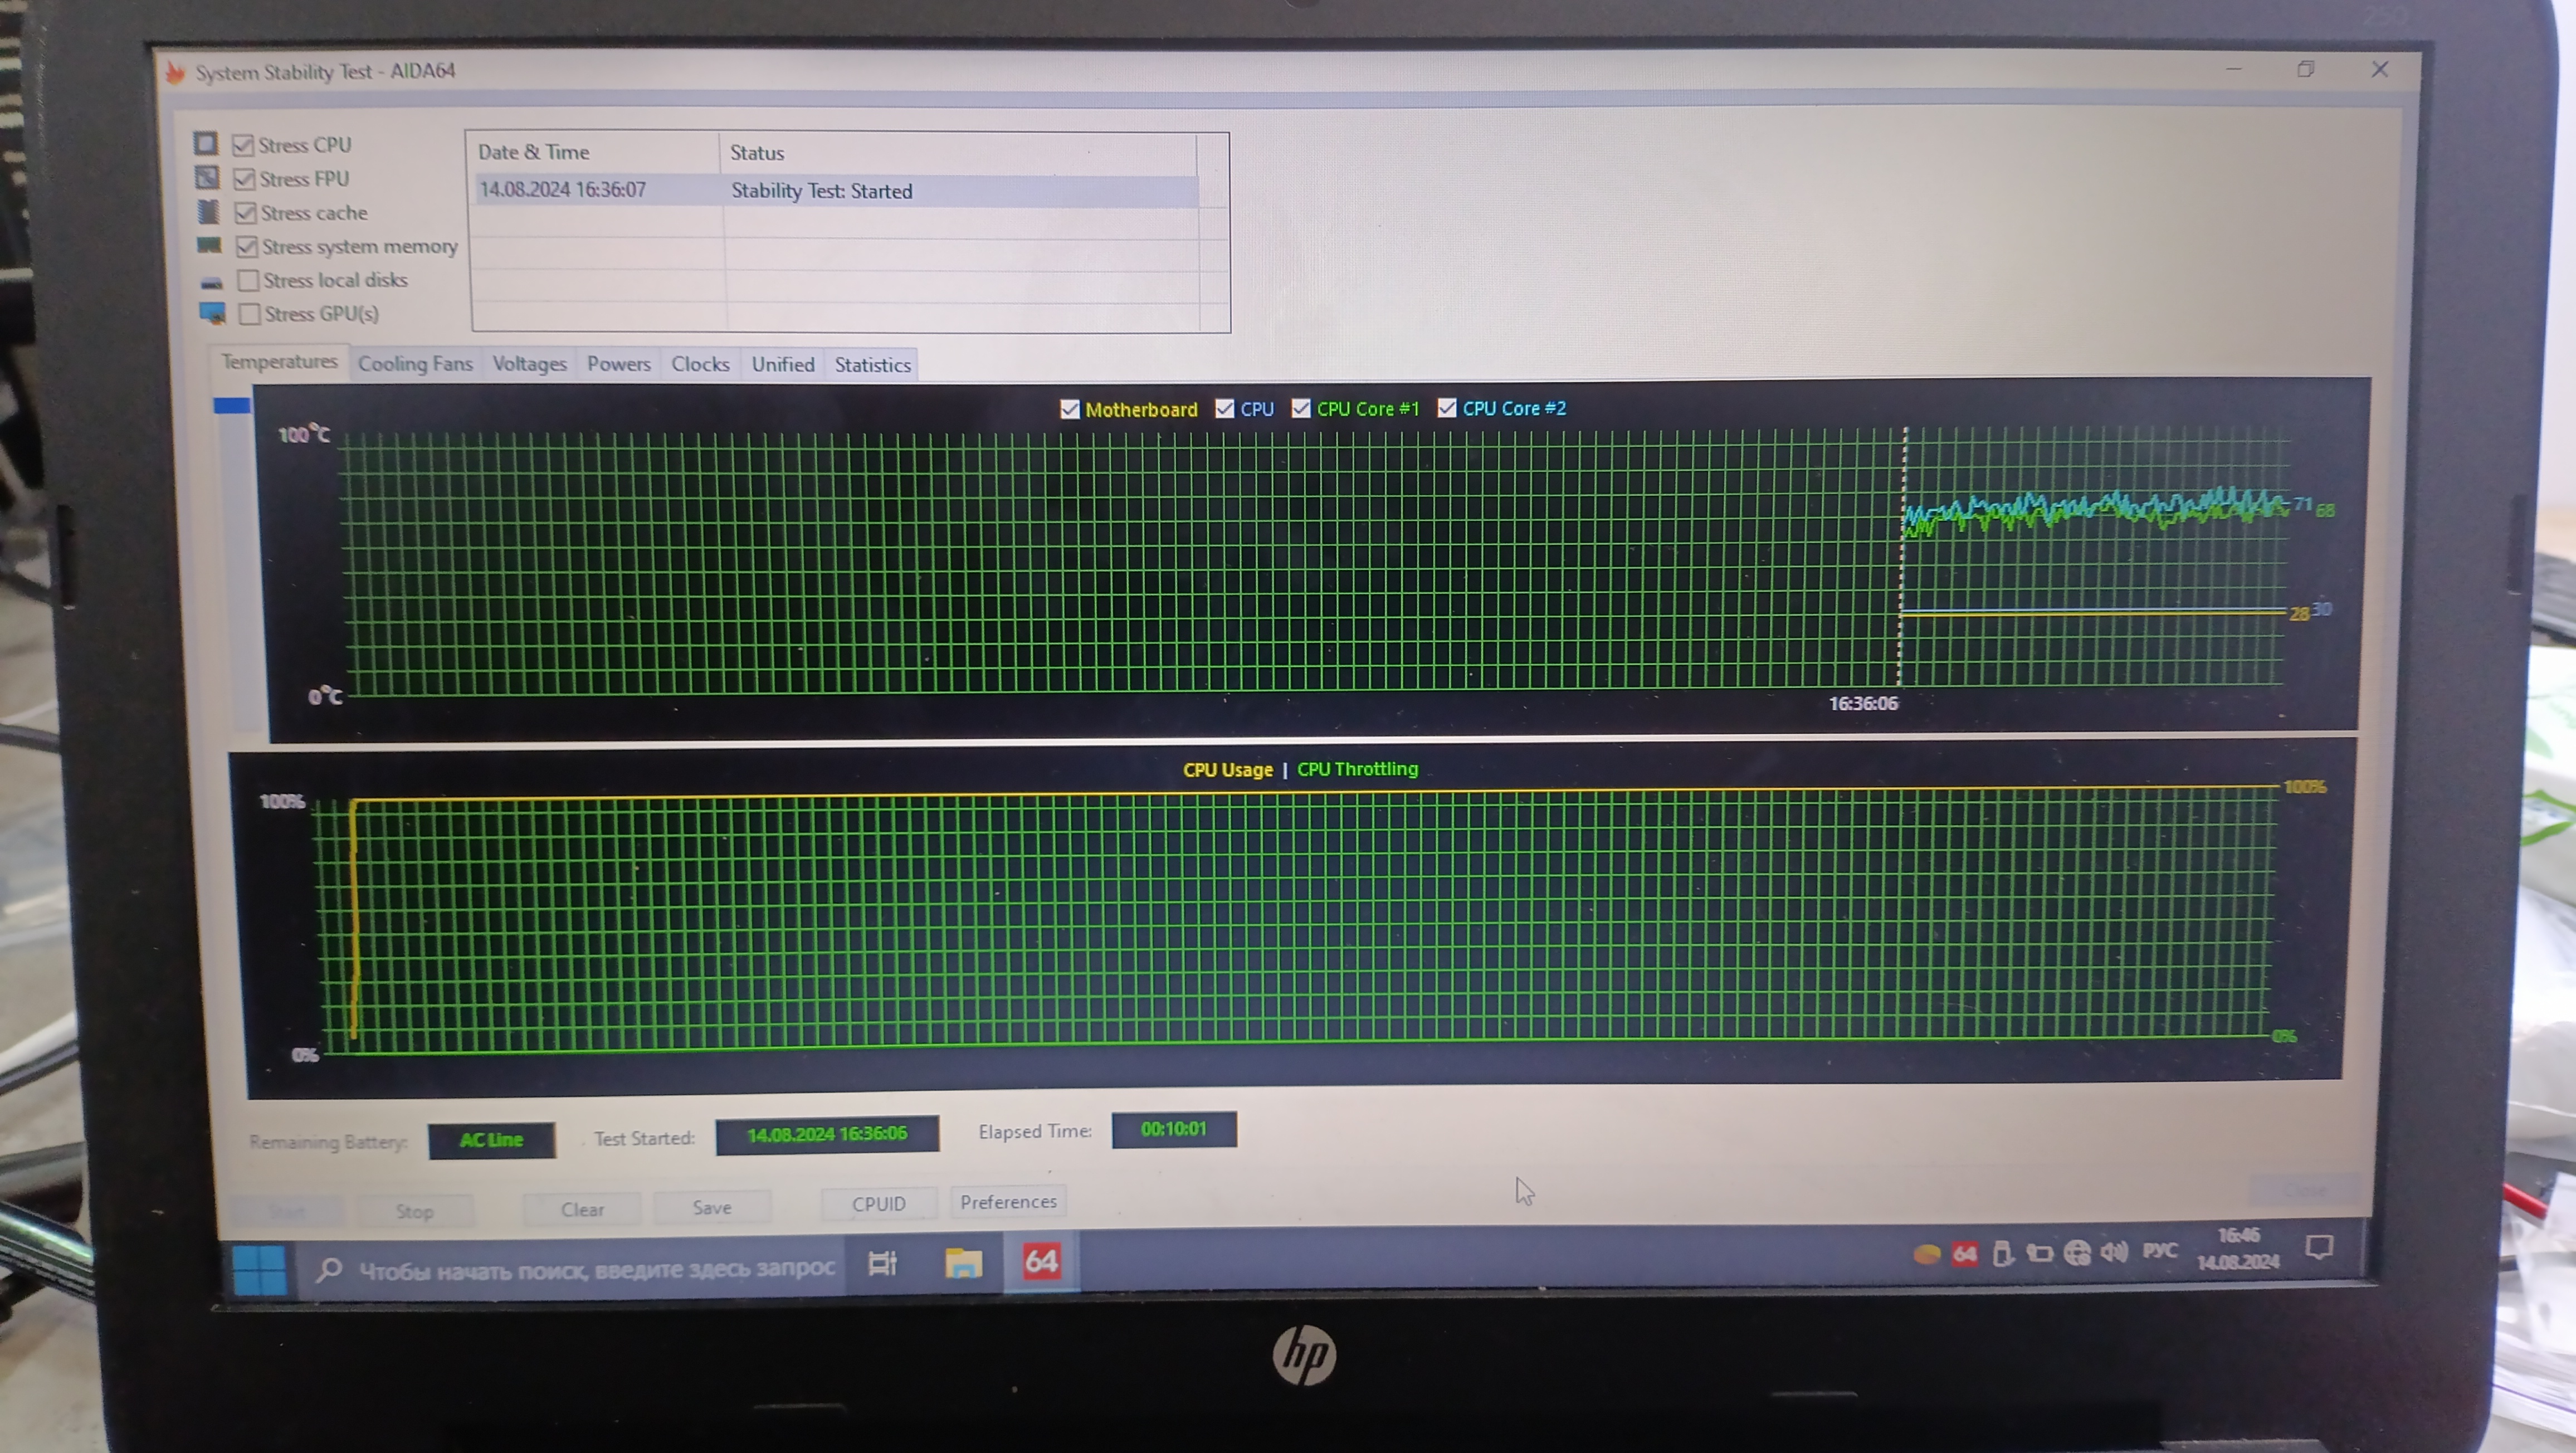The height and width of the screenshot is (1453, 2576).
Task: Click the blue slider handle left of temperature graph
Action: pos(231,405)
